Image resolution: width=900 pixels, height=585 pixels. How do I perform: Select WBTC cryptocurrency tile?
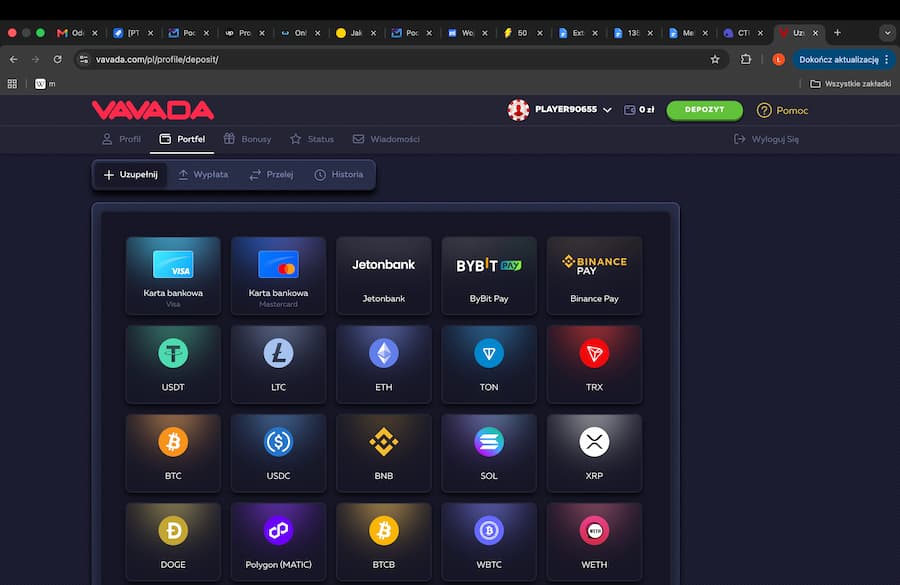pyautogui.click(x=489, y=541)
